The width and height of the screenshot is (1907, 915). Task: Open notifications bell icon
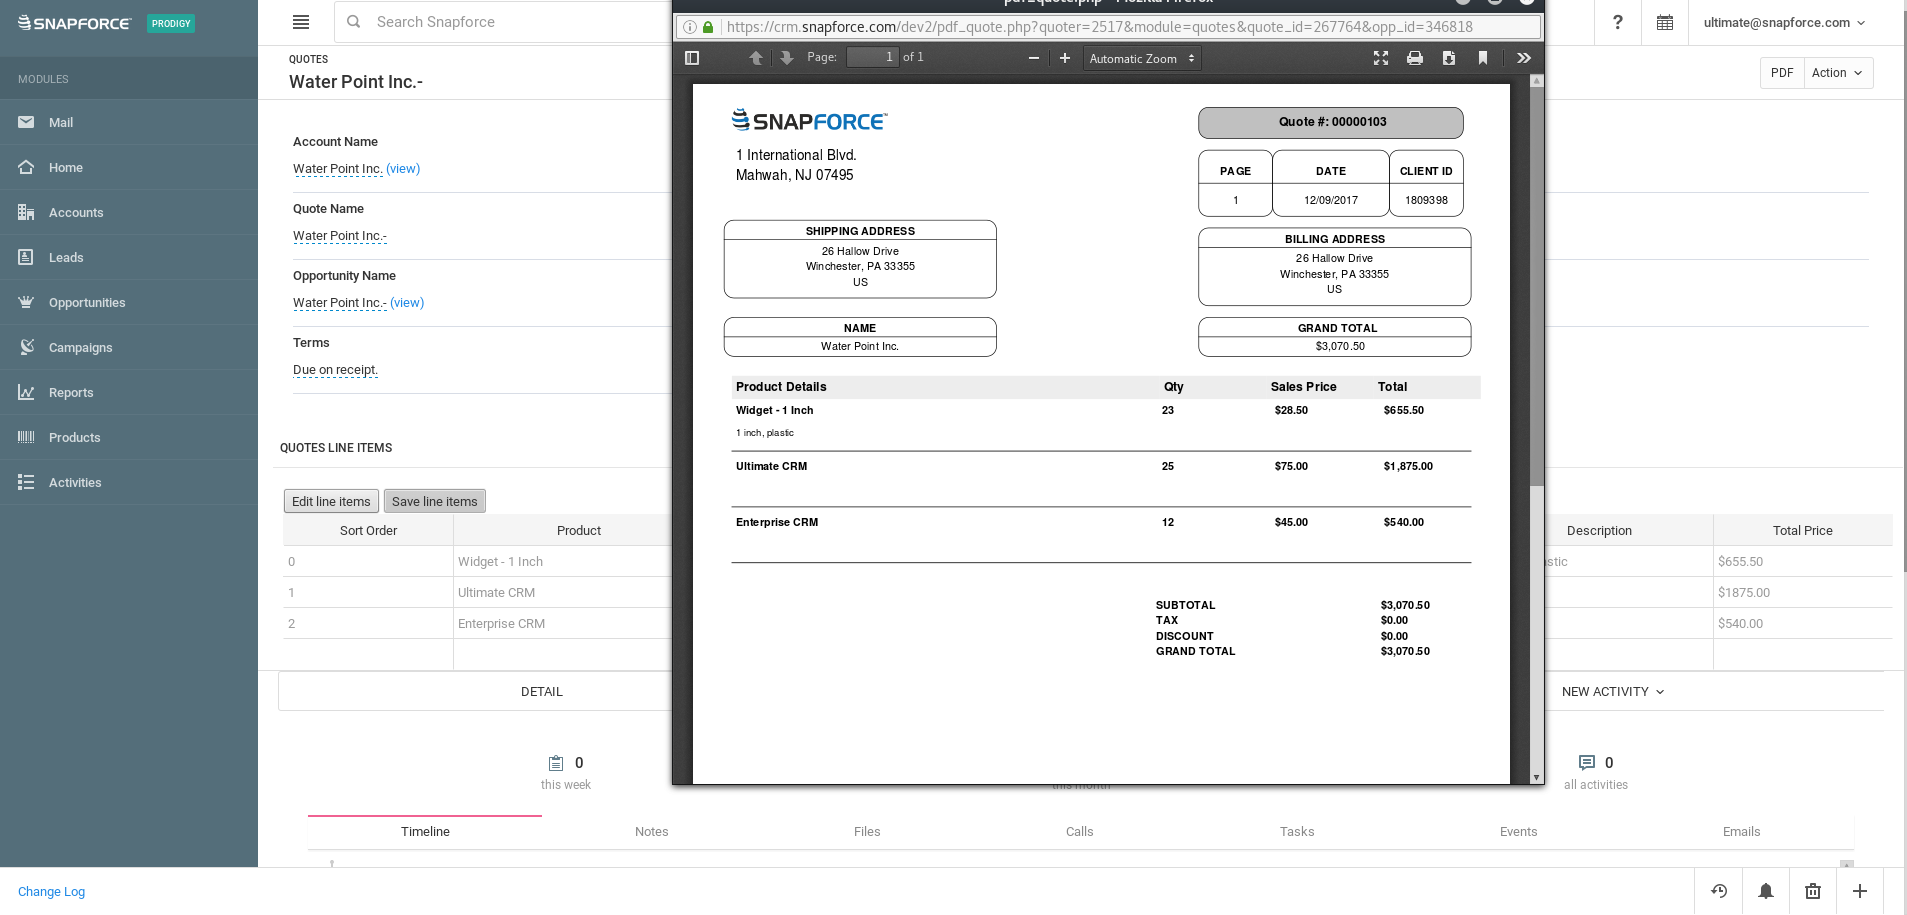point(1766,891)
